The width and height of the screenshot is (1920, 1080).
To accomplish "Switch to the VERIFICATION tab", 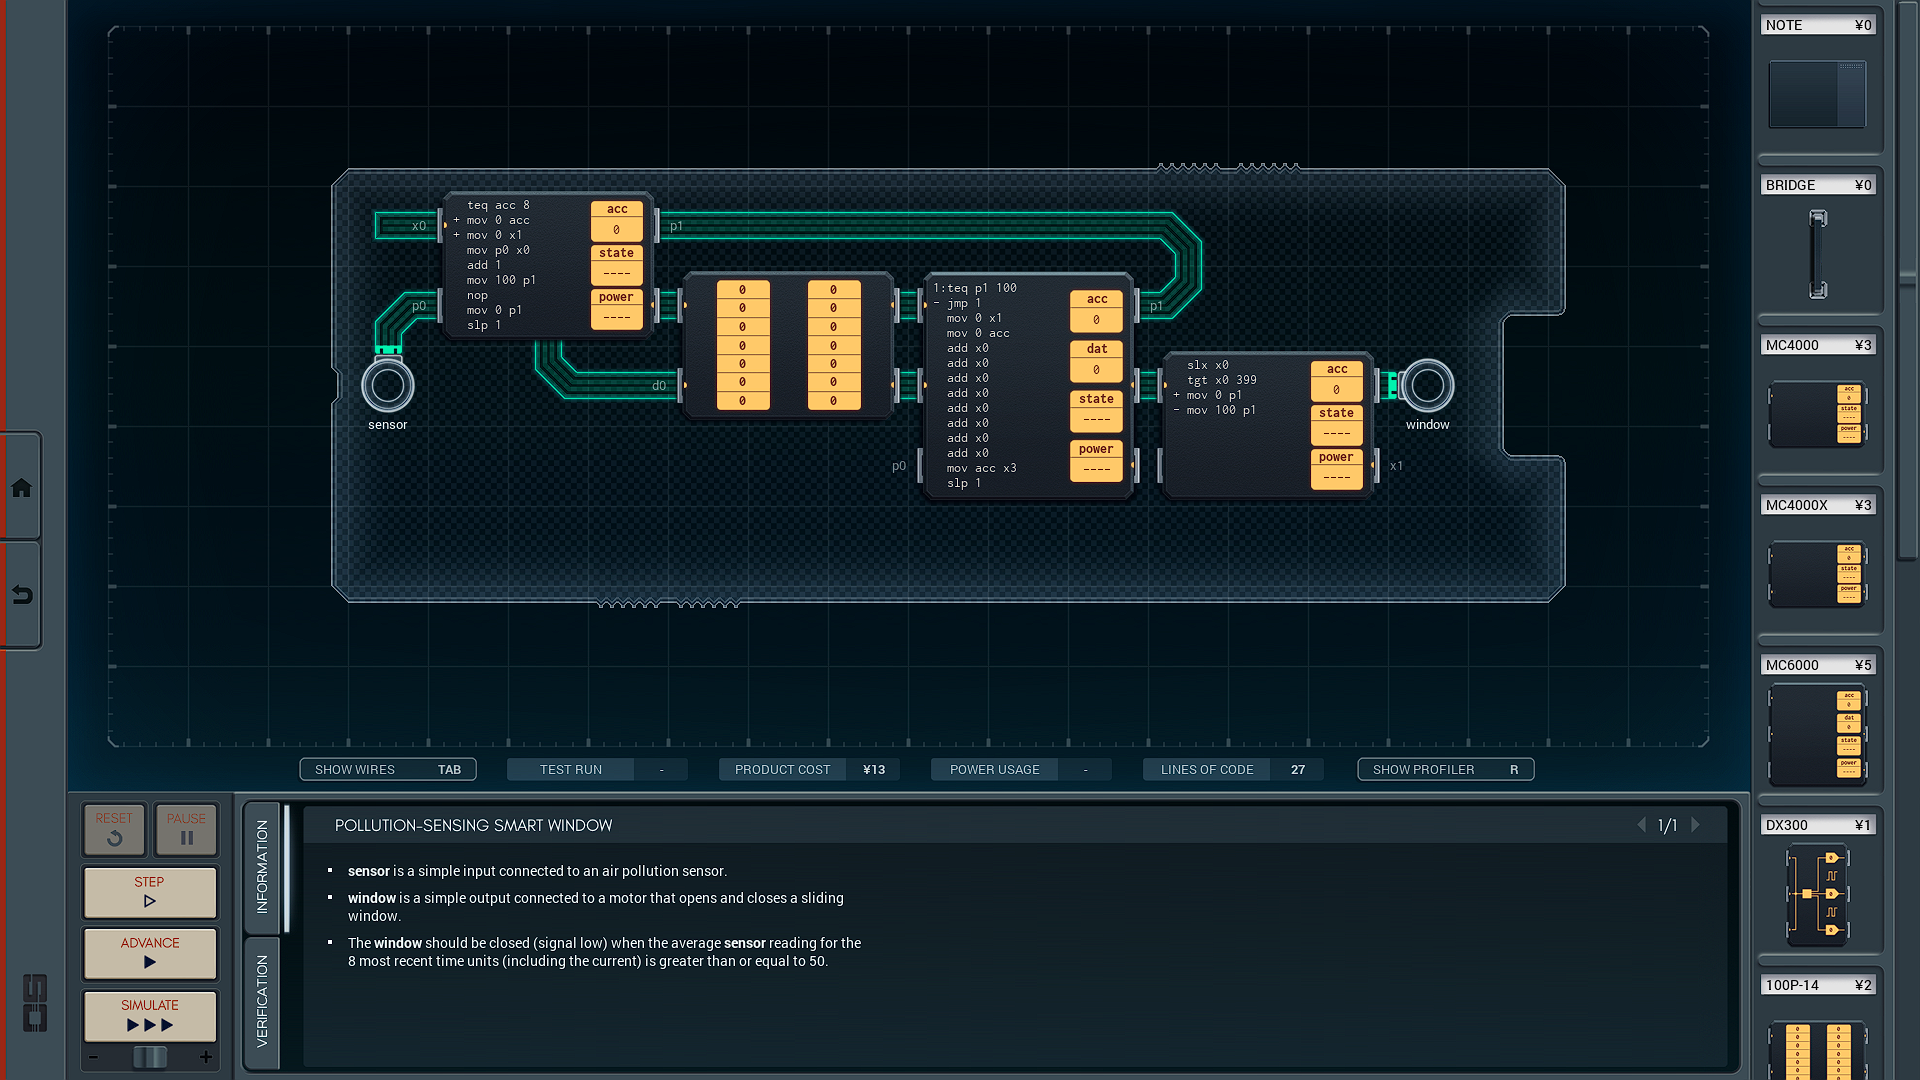I will tap(262, 1002).
